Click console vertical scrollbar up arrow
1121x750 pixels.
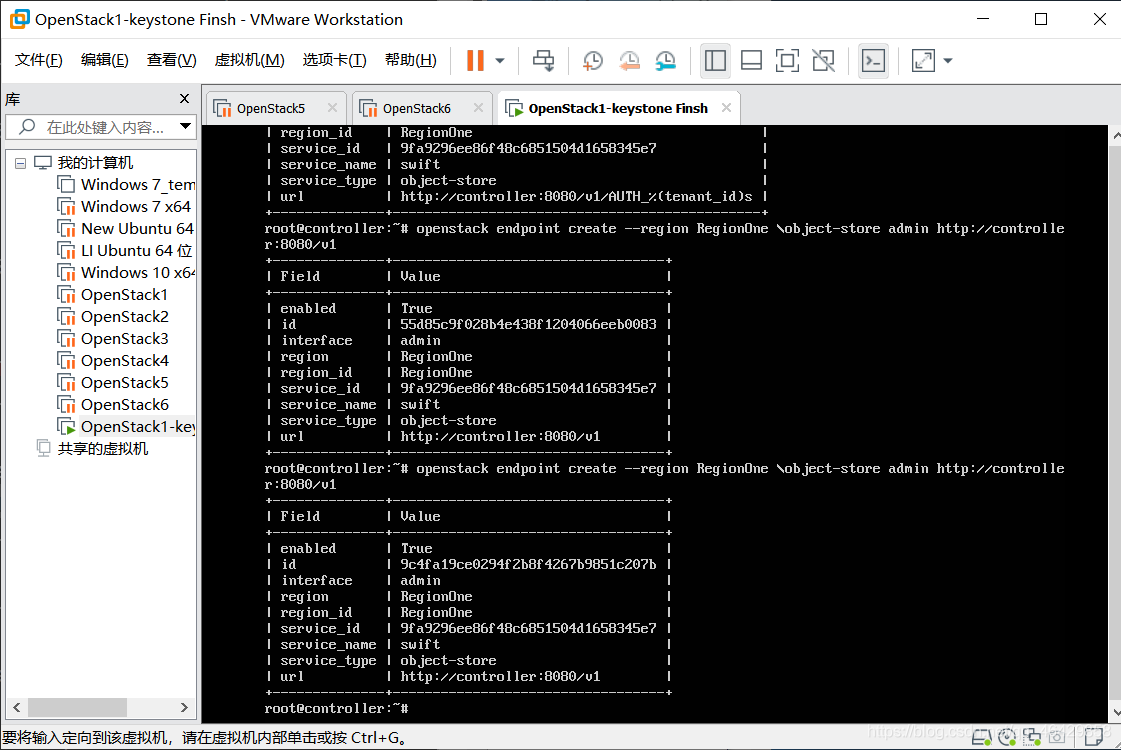point(1115,134)
